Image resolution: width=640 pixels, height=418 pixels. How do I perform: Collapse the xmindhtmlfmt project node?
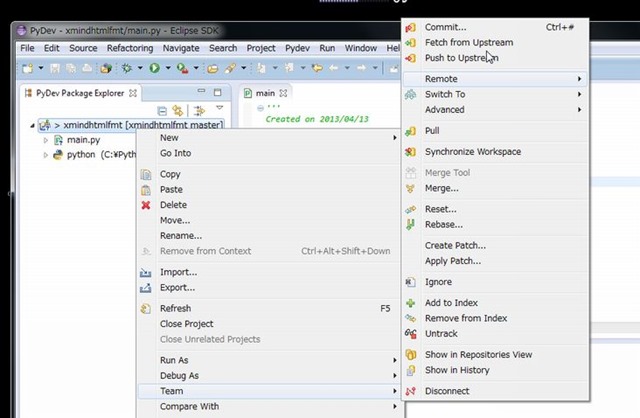pyautogui.click(x=31, y=126)
